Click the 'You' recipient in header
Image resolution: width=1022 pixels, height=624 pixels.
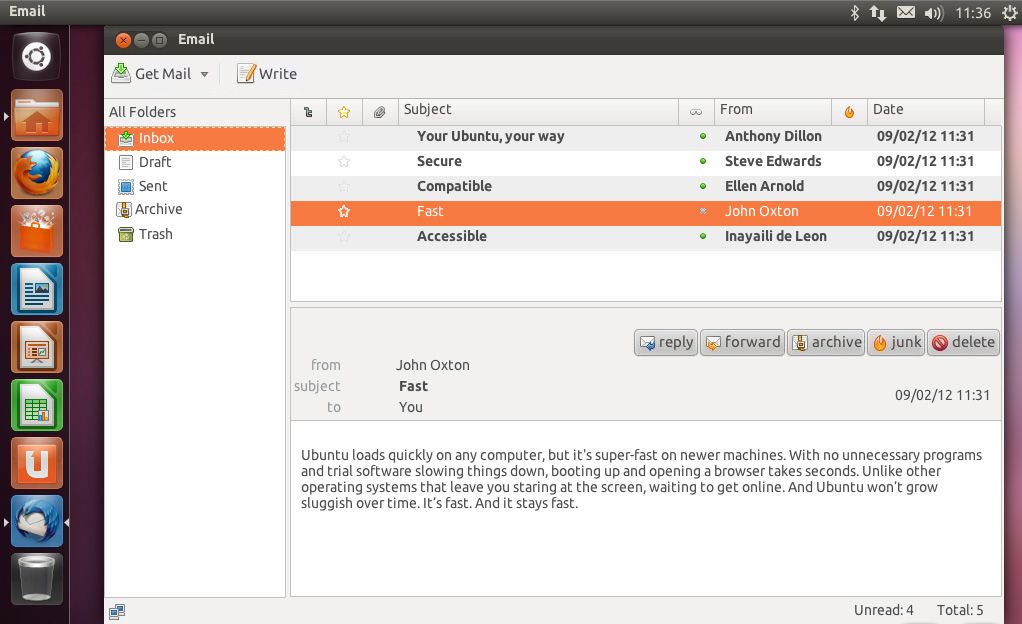coord(411,407)
